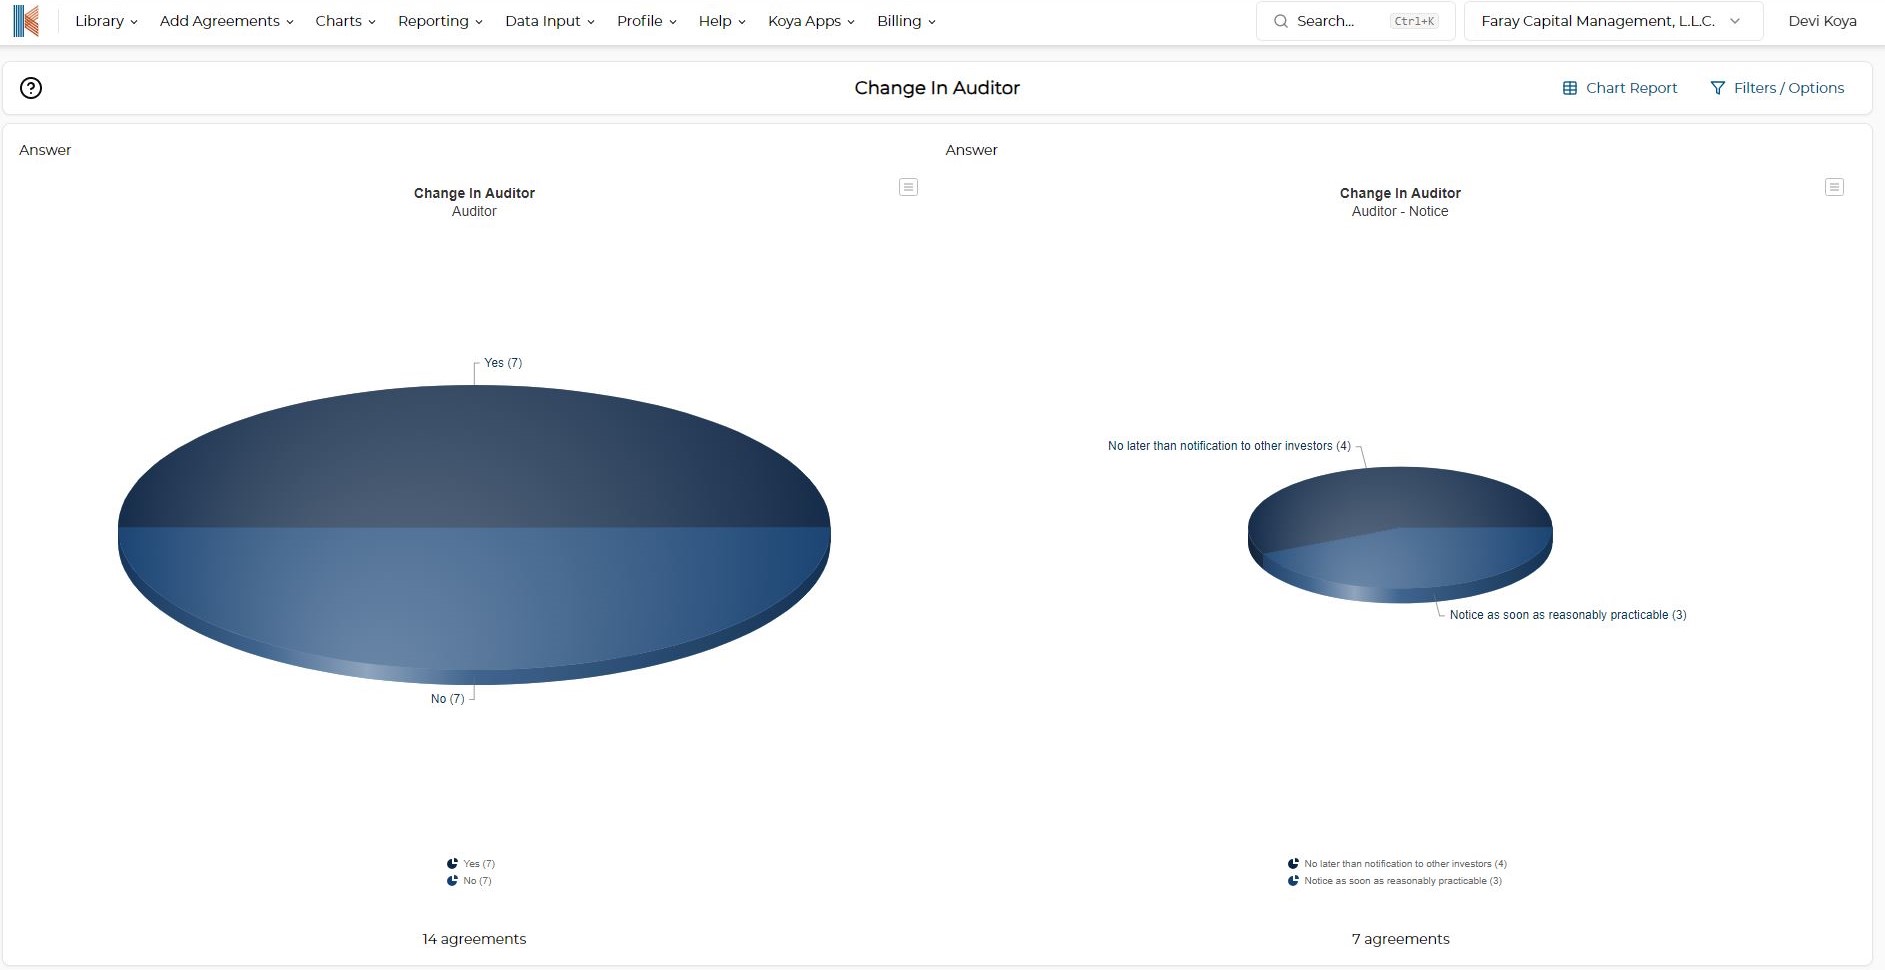
Task: Toggle the Yes (7) legend item
Action: click(471, 864)
